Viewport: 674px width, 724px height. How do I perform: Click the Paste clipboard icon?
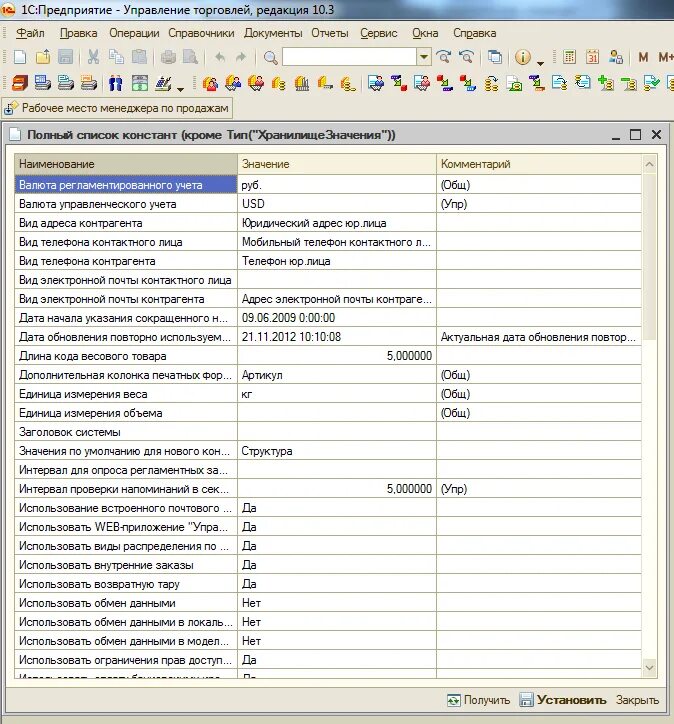coord(139,57)
